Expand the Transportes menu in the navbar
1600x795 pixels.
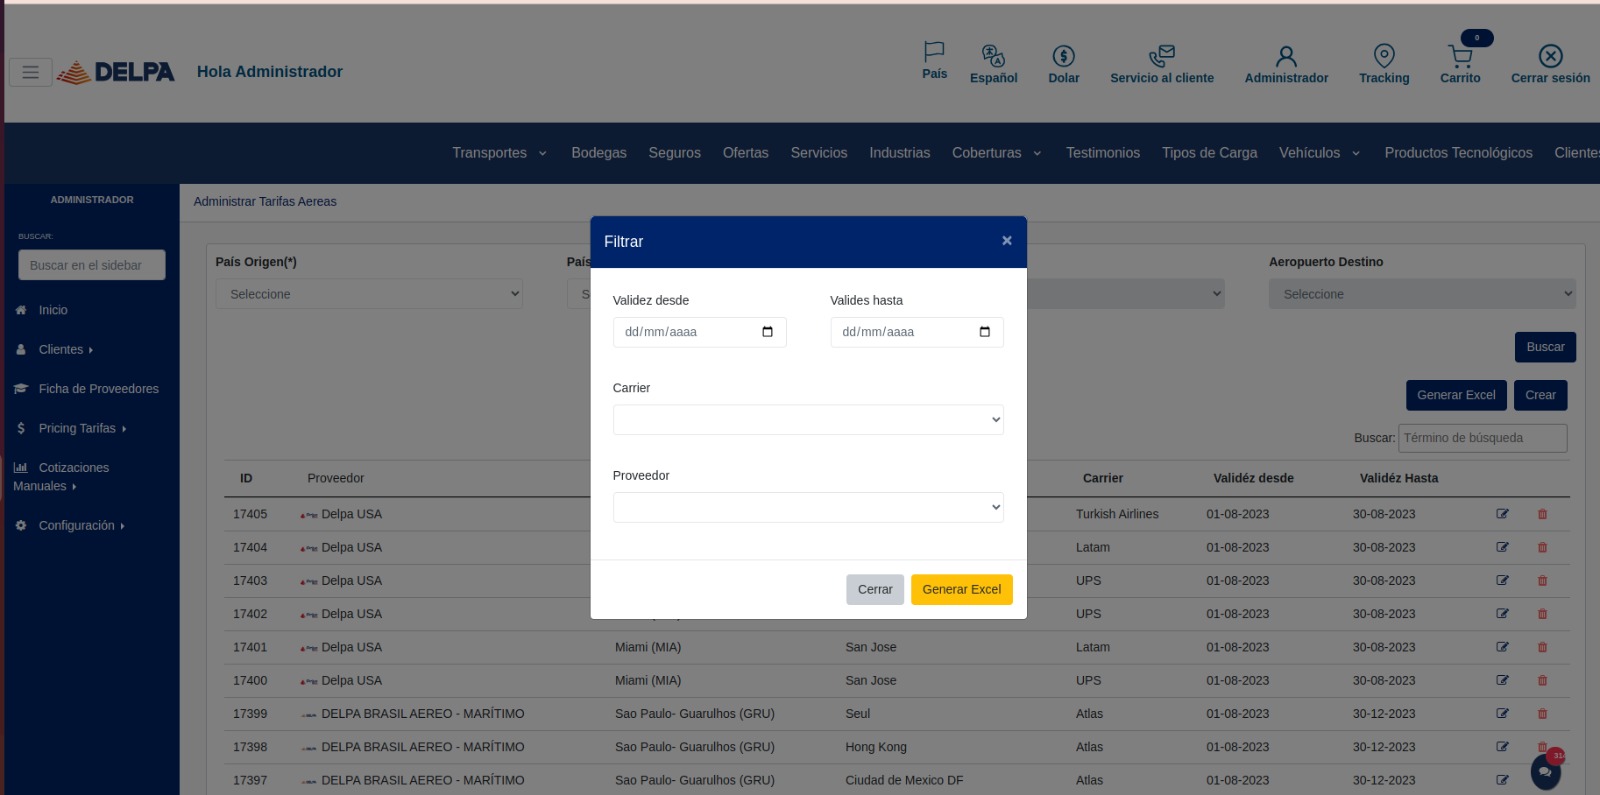tap(499, 153)
